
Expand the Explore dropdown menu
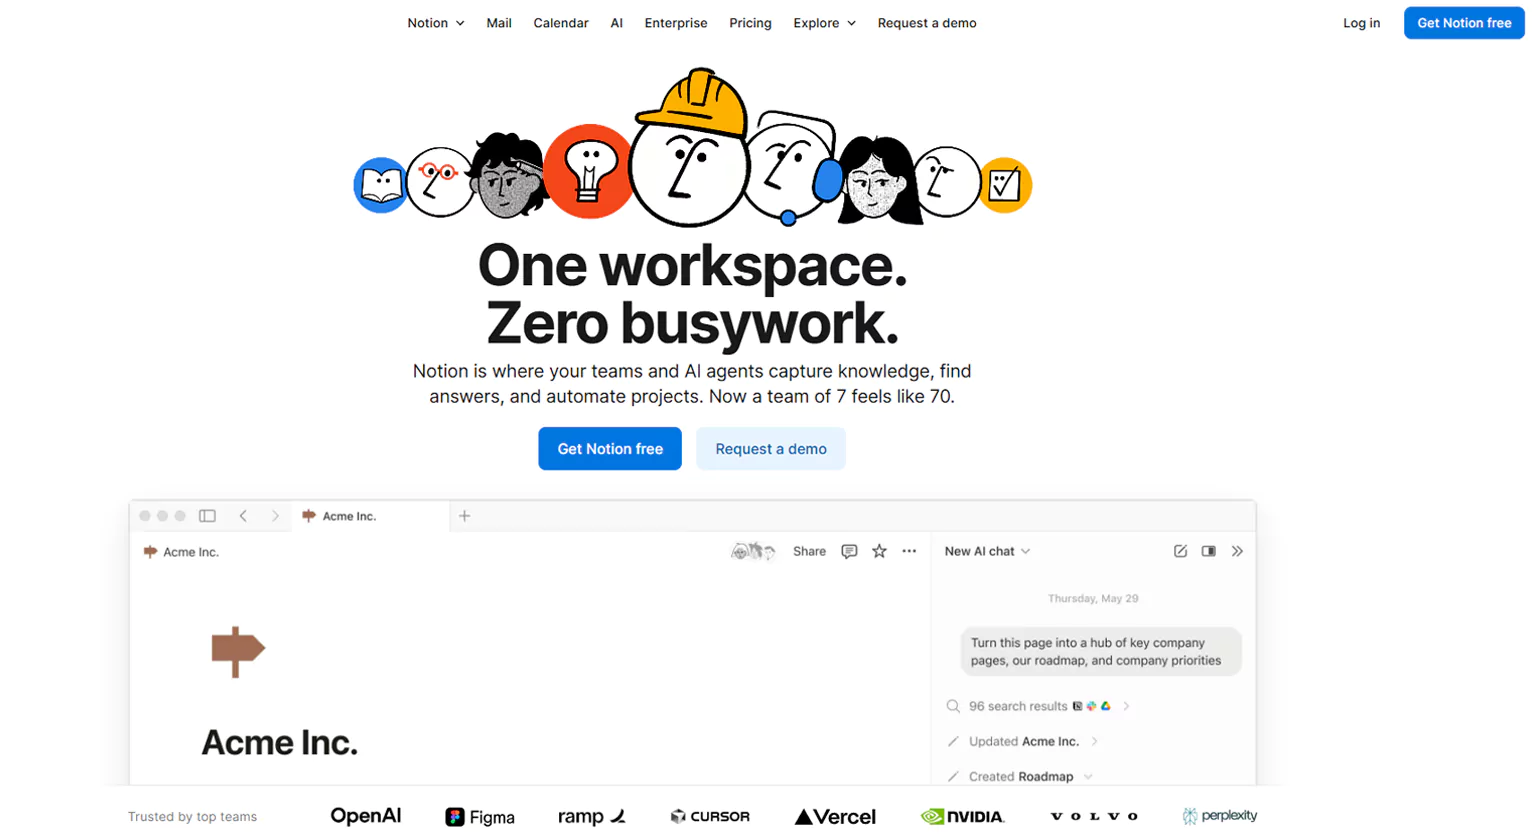824,23
